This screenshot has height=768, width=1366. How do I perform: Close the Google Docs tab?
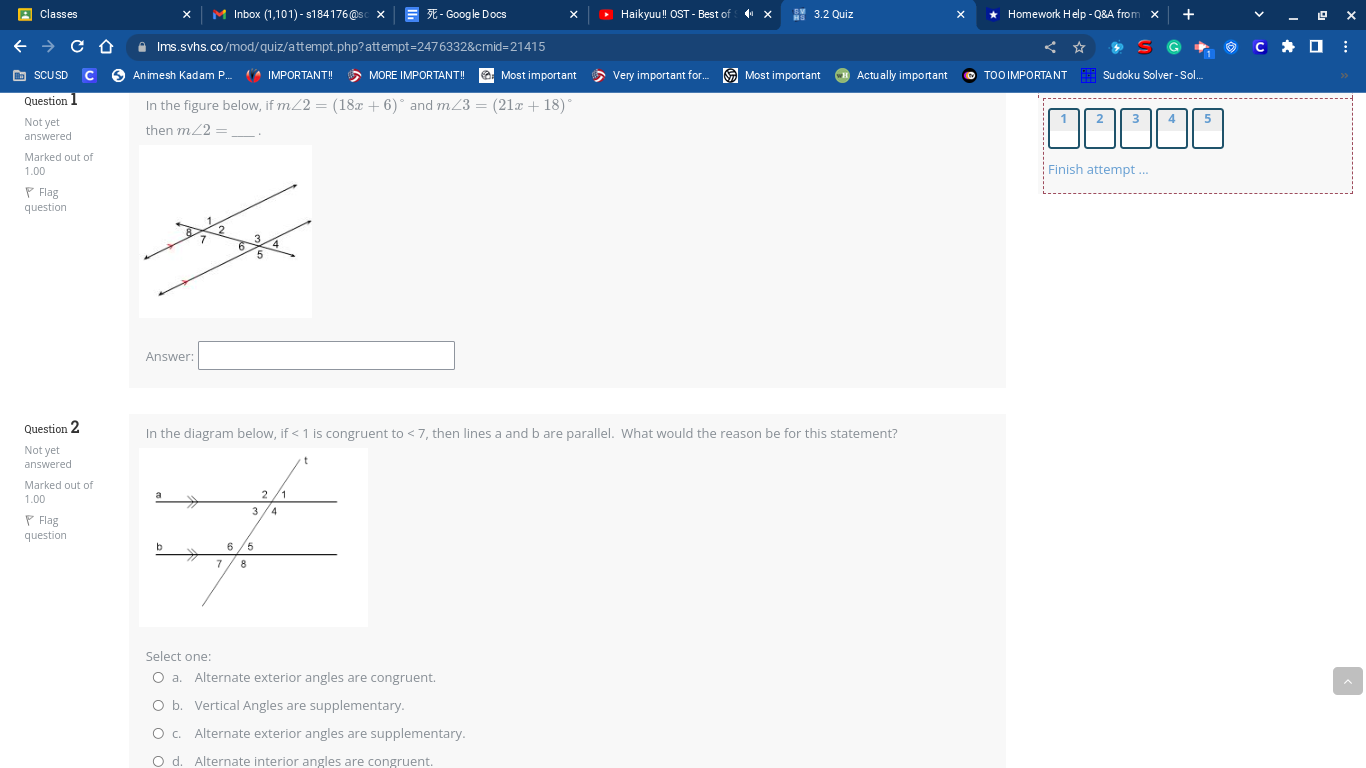[573, 14]
